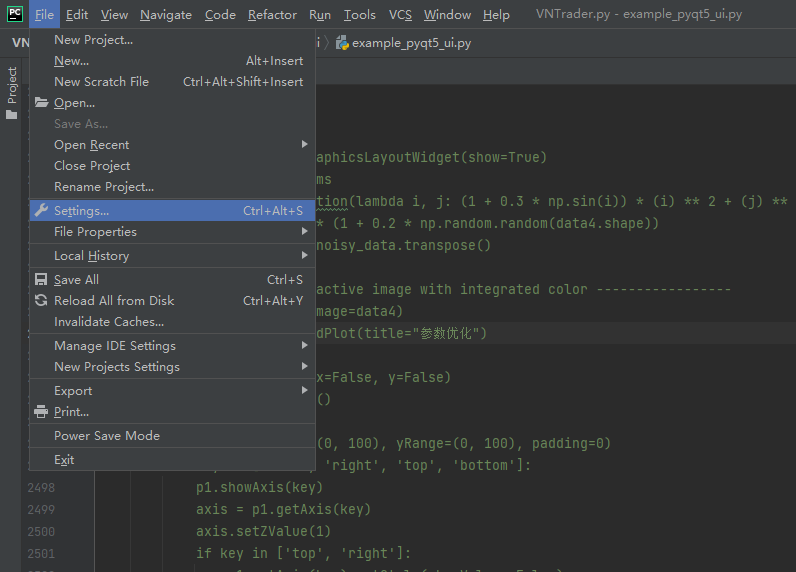
Task: Open the Refactor menu
Action: tap(272, 15)
